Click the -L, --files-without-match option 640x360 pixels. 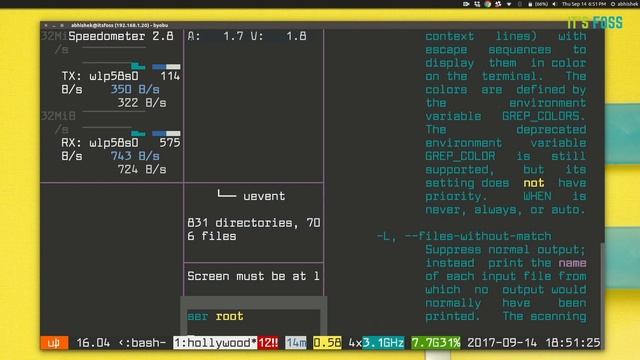[464, 236]
